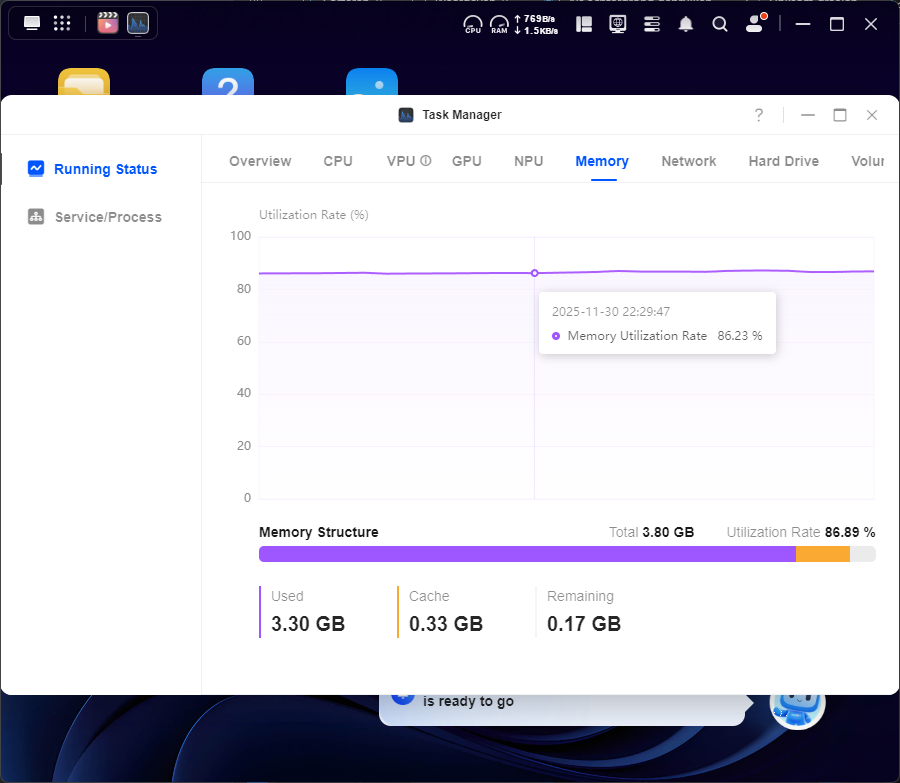The width and height of the screenshot is (900, 783).
Task: Click the memory structure usage bar
Action: click(x=567, y=554)
